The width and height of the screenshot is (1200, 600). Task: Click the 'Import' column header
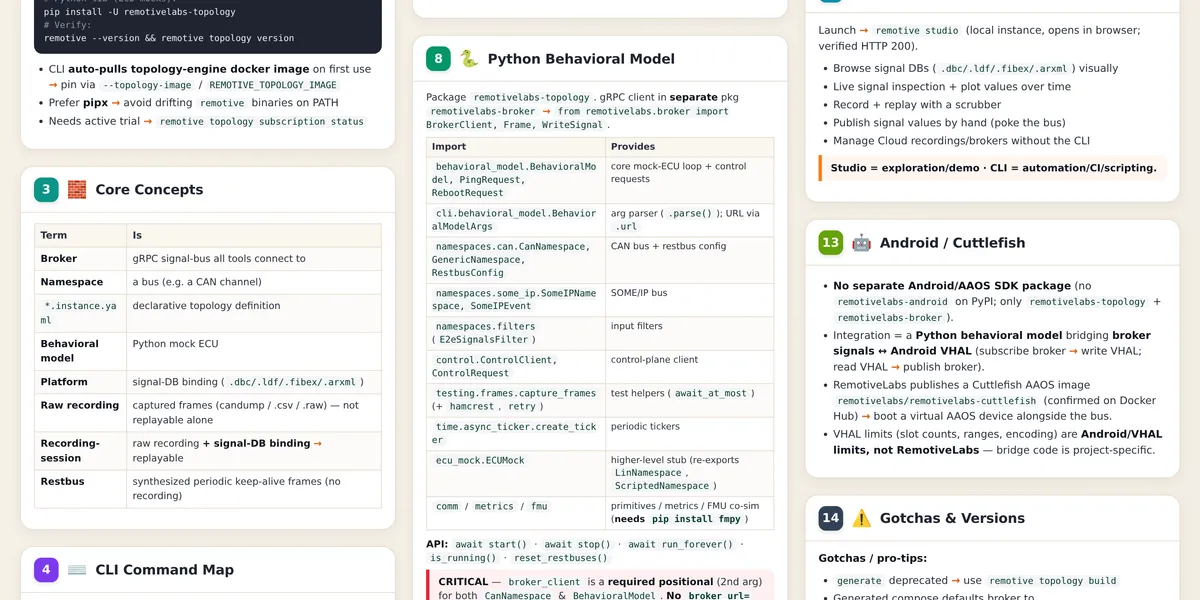[x=516, y=146]
